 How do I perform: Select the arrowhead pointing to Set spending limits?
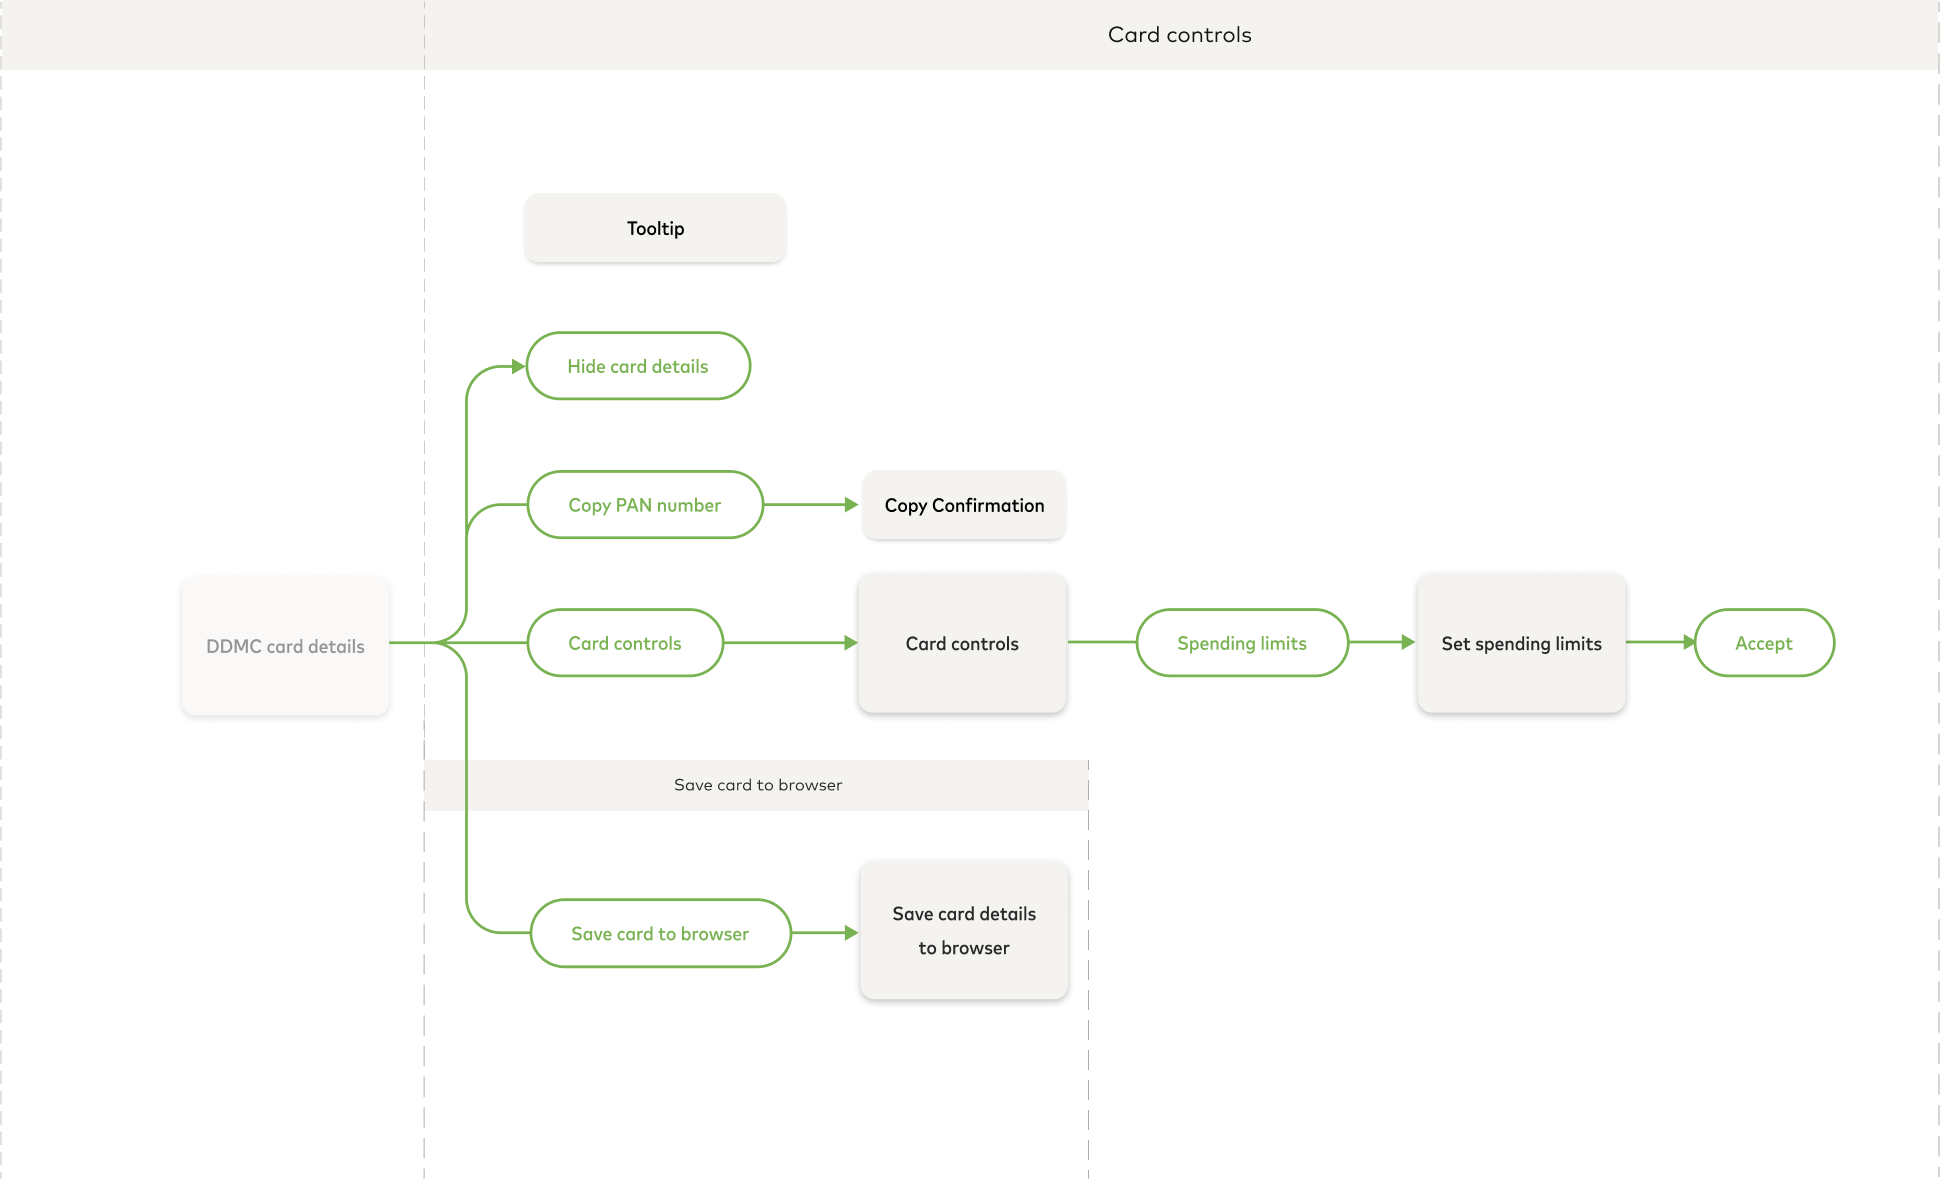[1408, 643]
